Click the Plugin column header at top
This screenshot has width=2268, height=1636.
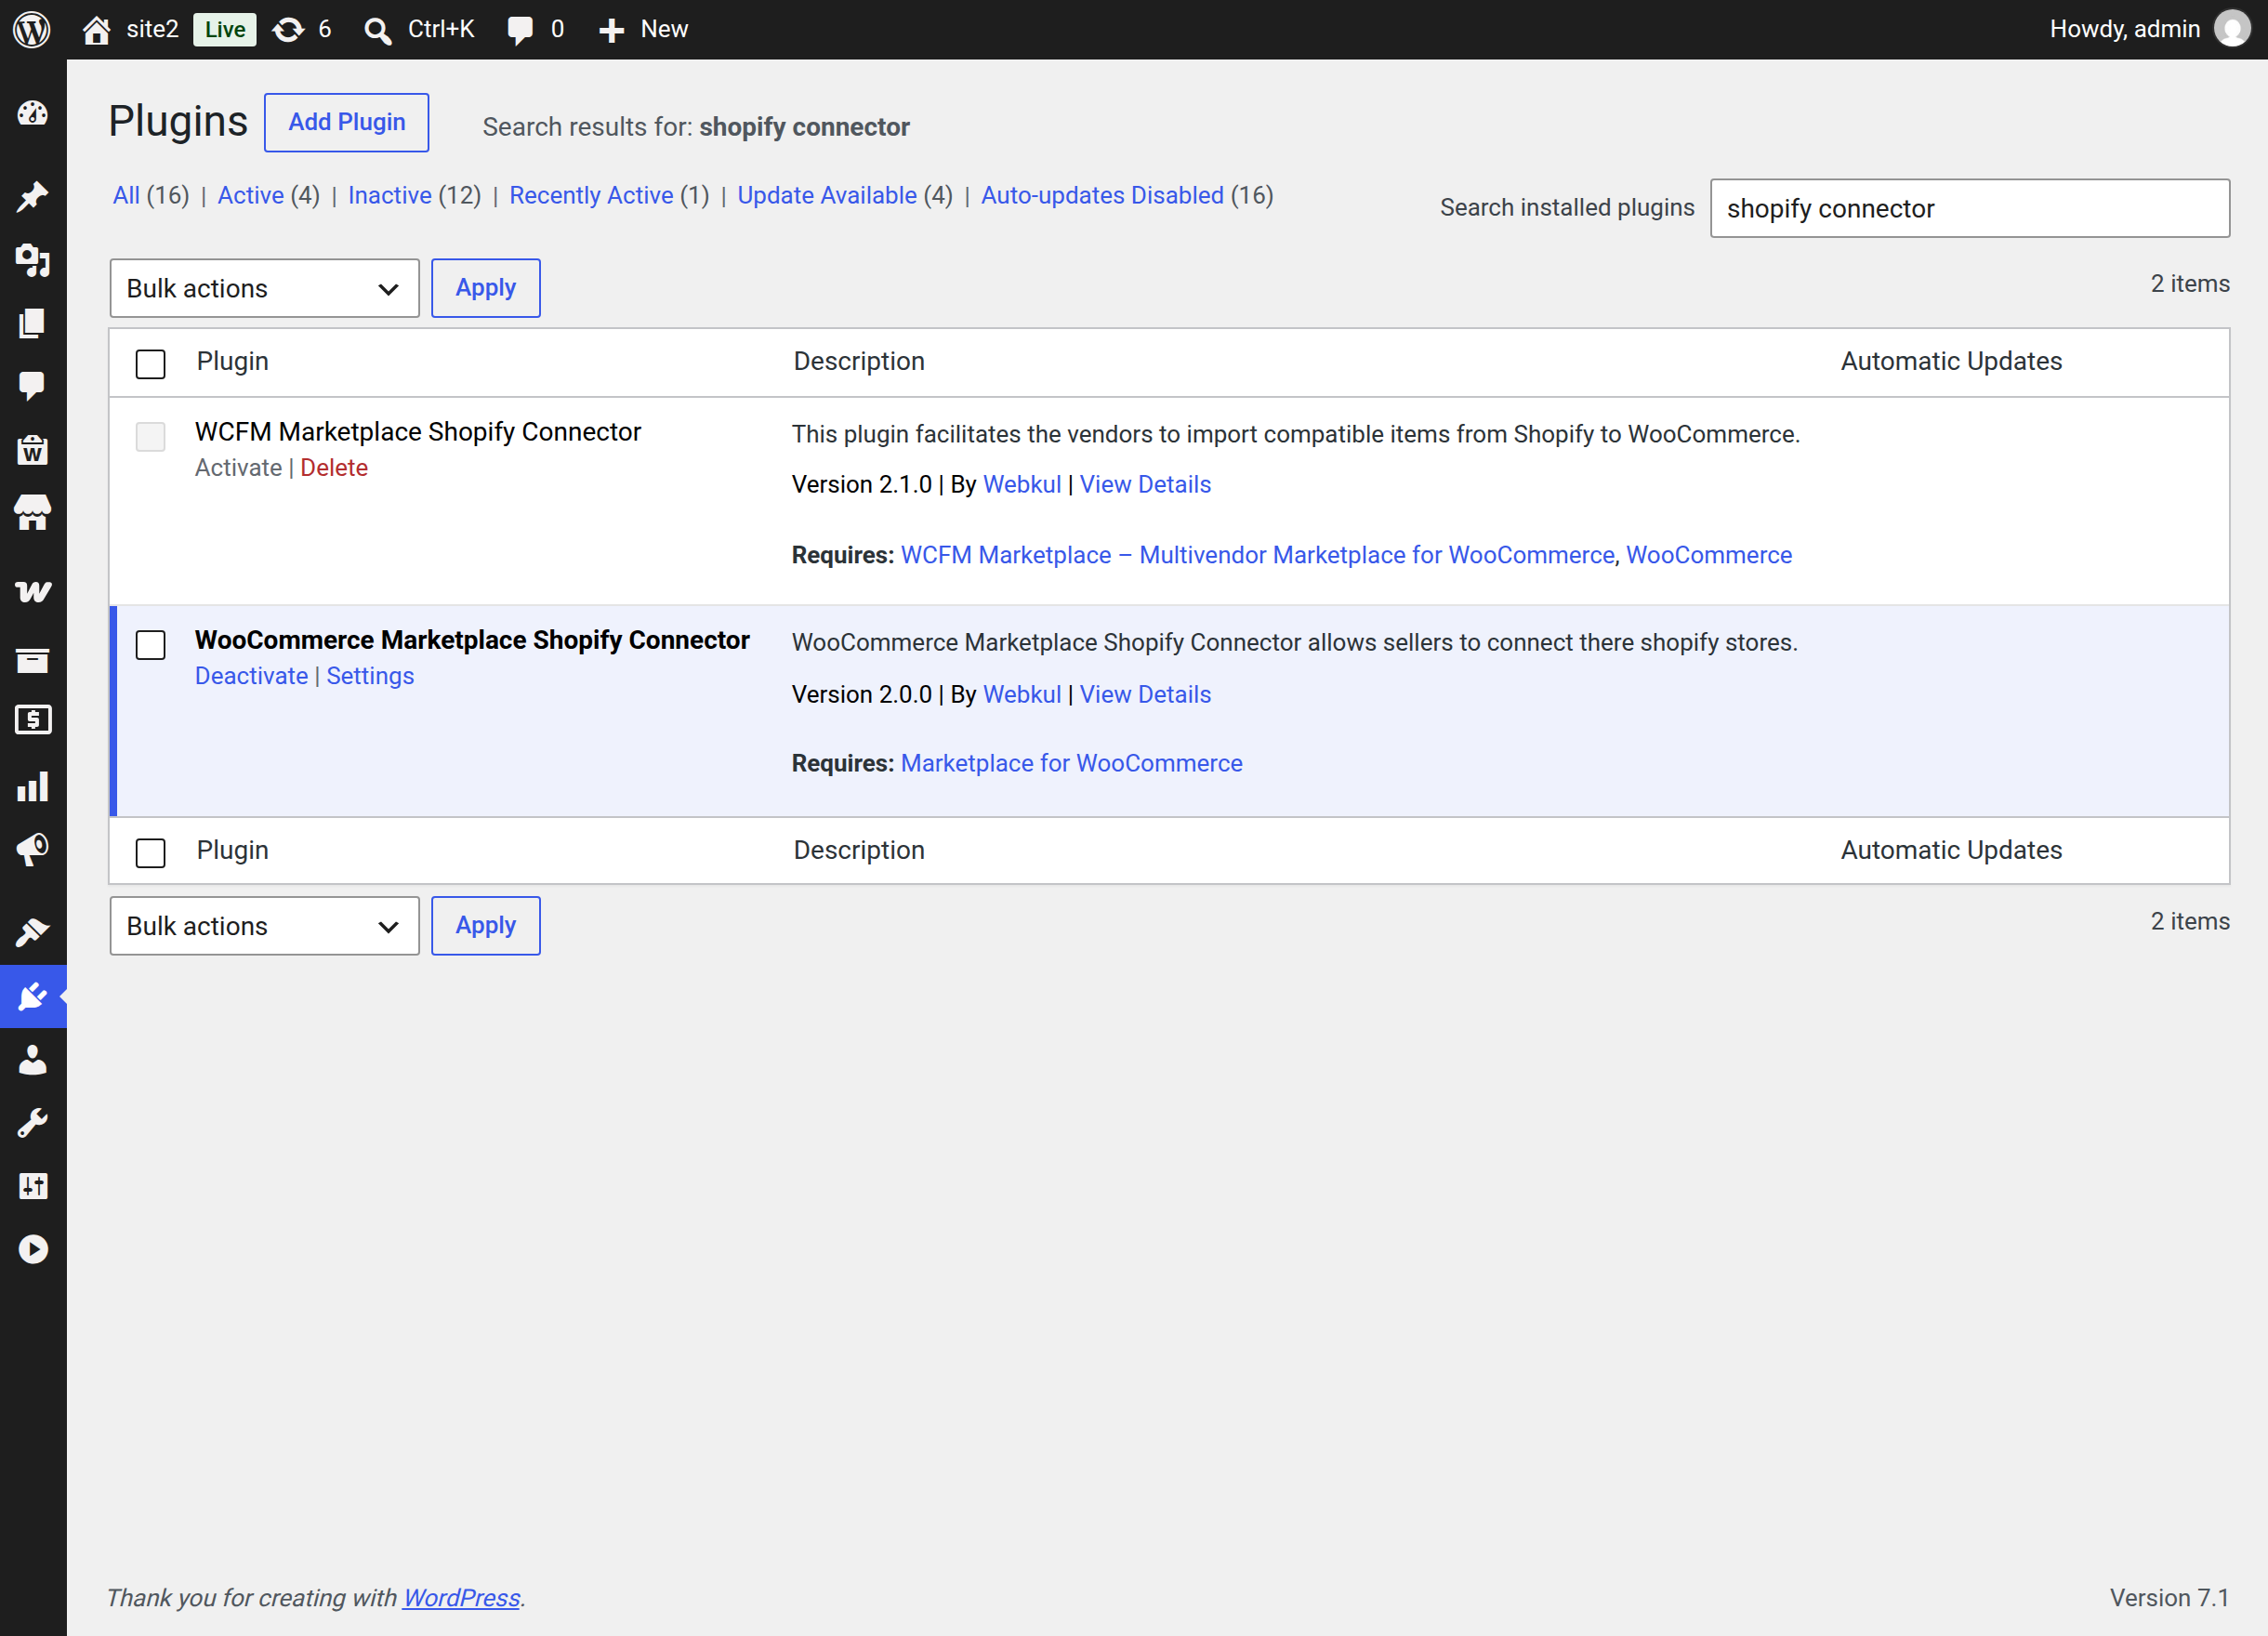click(x=232, y=361)
